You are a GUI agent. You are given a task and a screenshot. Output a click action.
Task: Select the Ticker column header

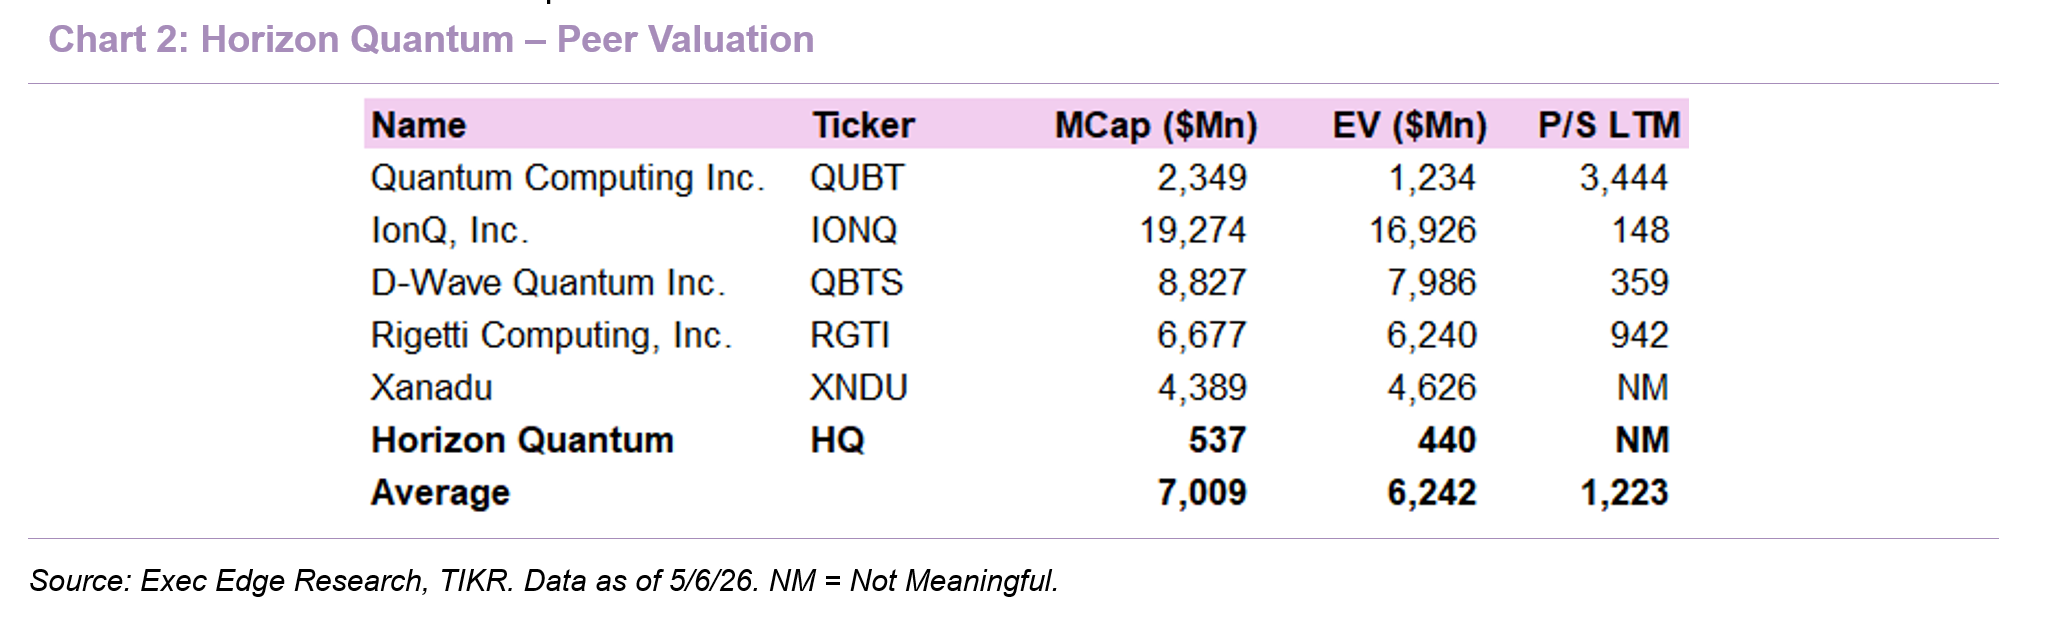point(863,125)
